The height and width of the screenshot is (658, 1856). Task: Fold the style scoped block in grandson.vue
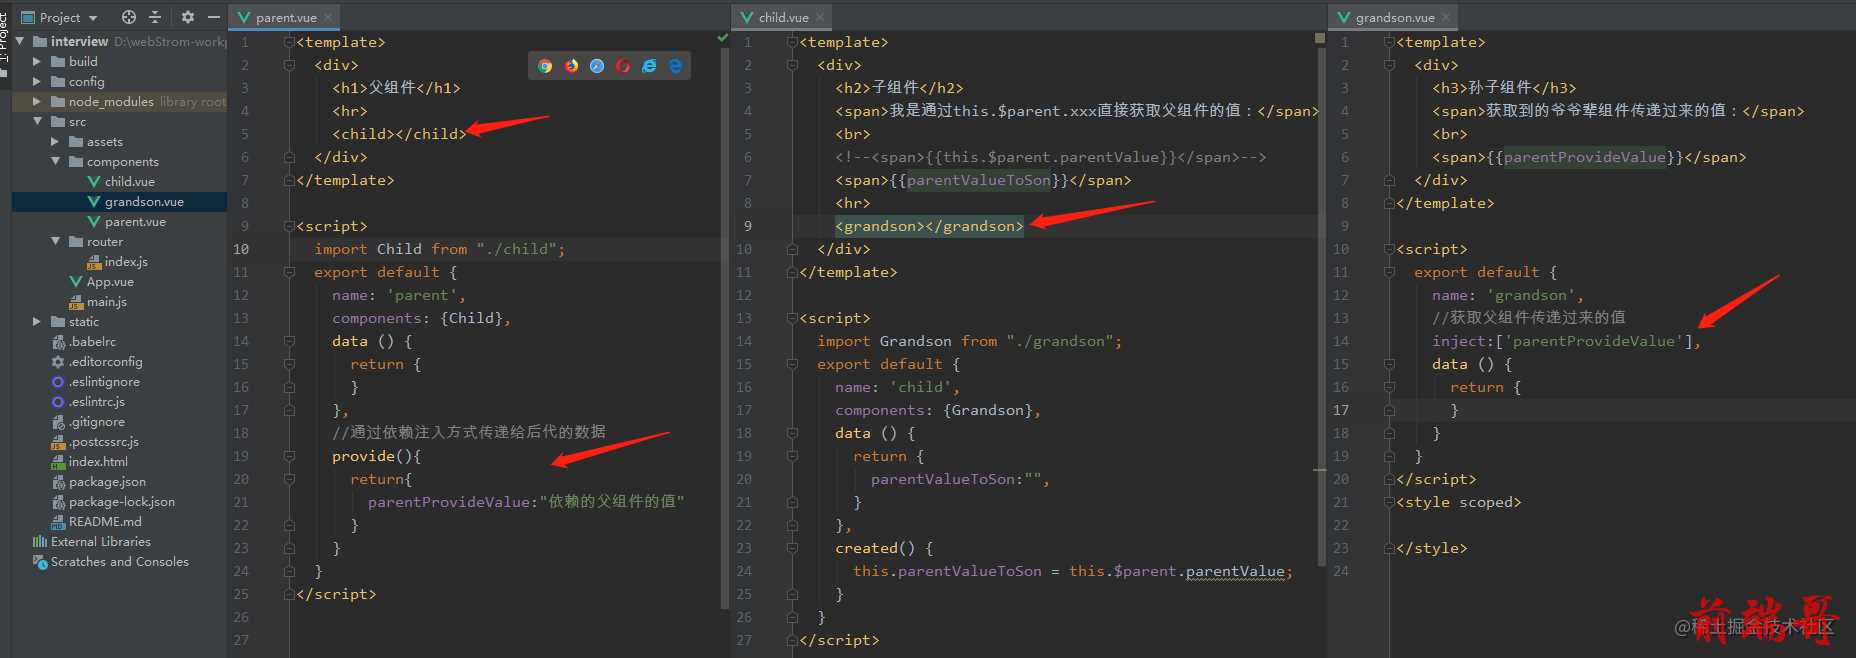coord(1389,502)
